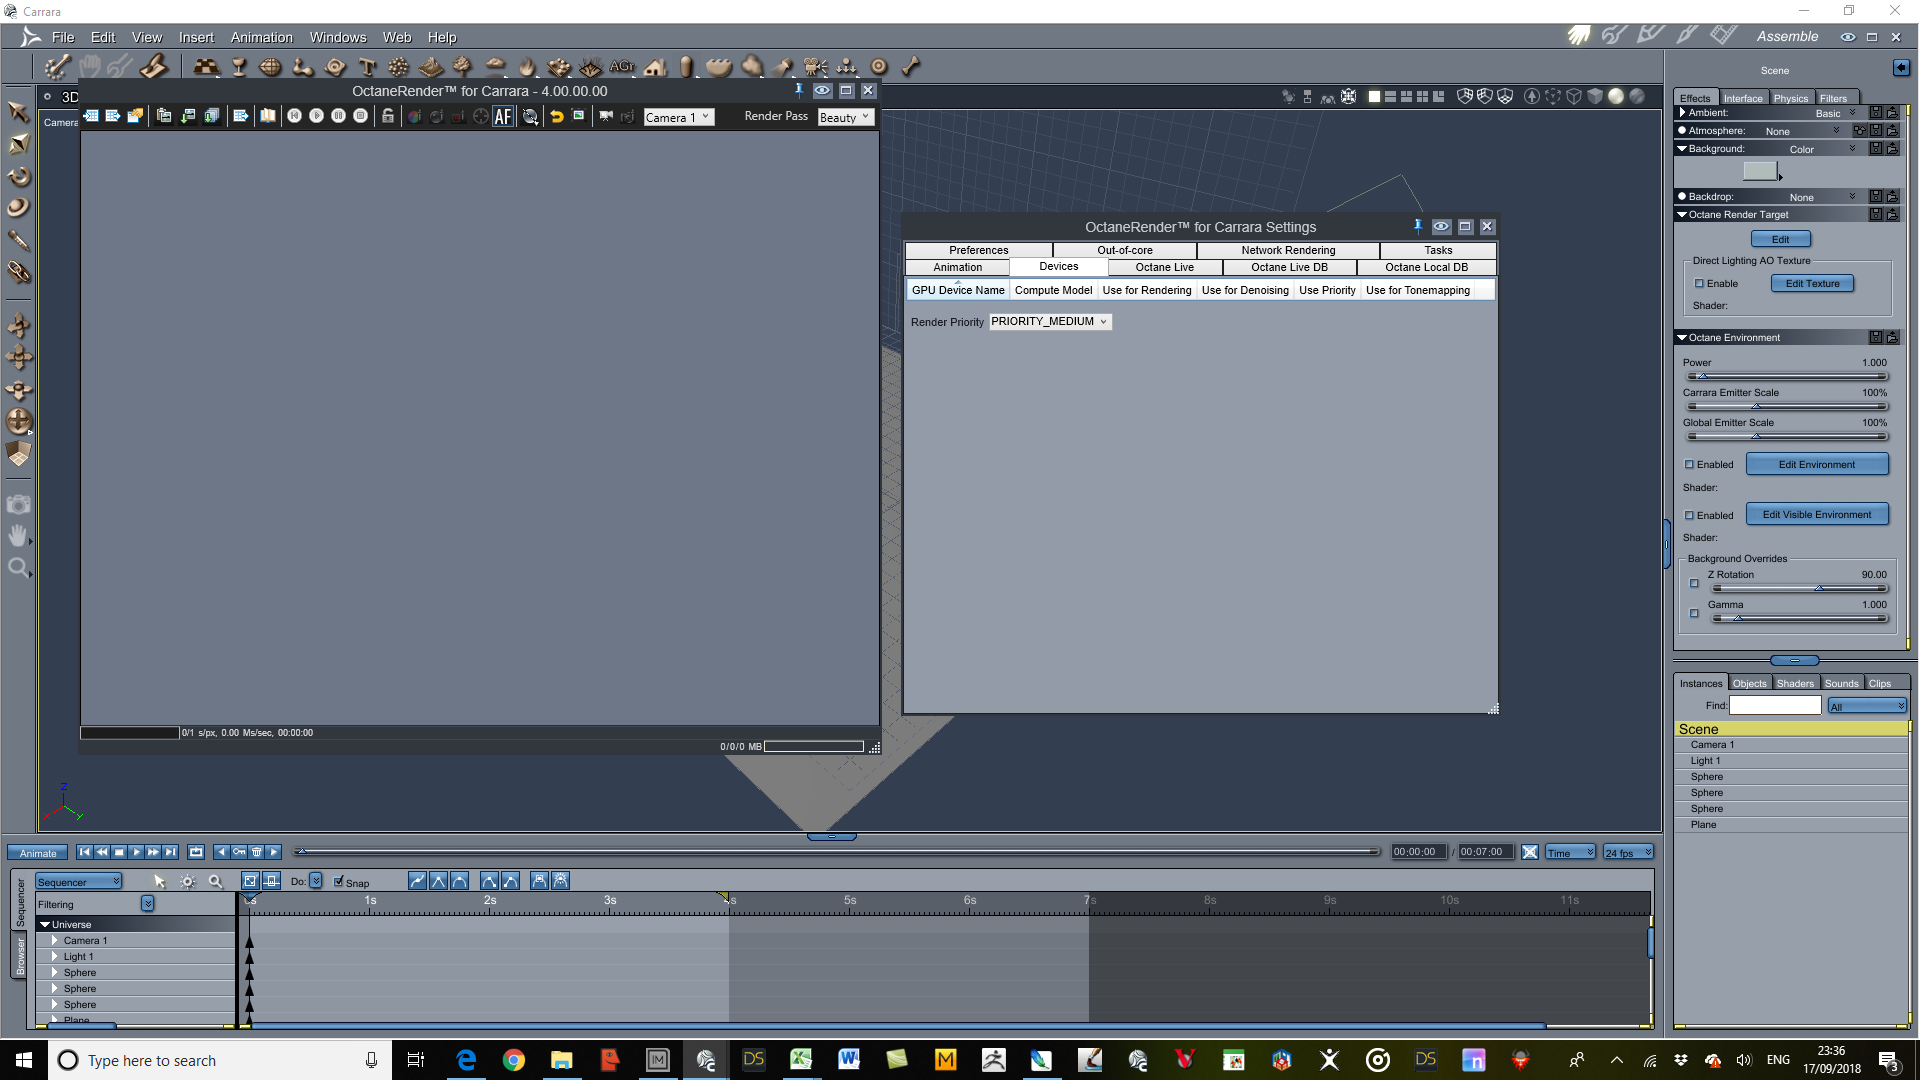1920x1080 pixels.
Task: Open the Render Priority dropdown
Action: (1049, 322)
